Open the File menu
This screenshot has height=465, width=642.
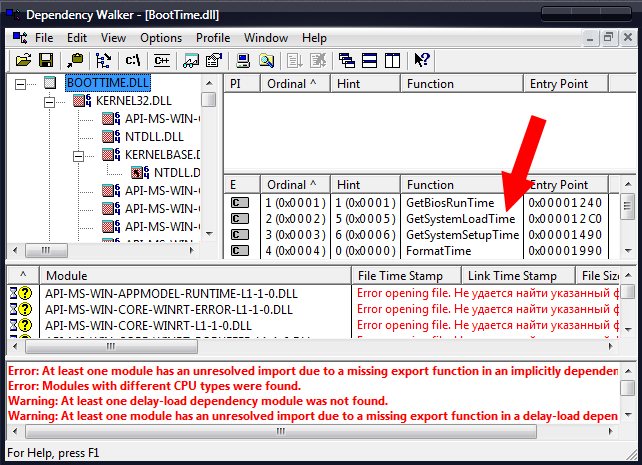tap(44, 38)
